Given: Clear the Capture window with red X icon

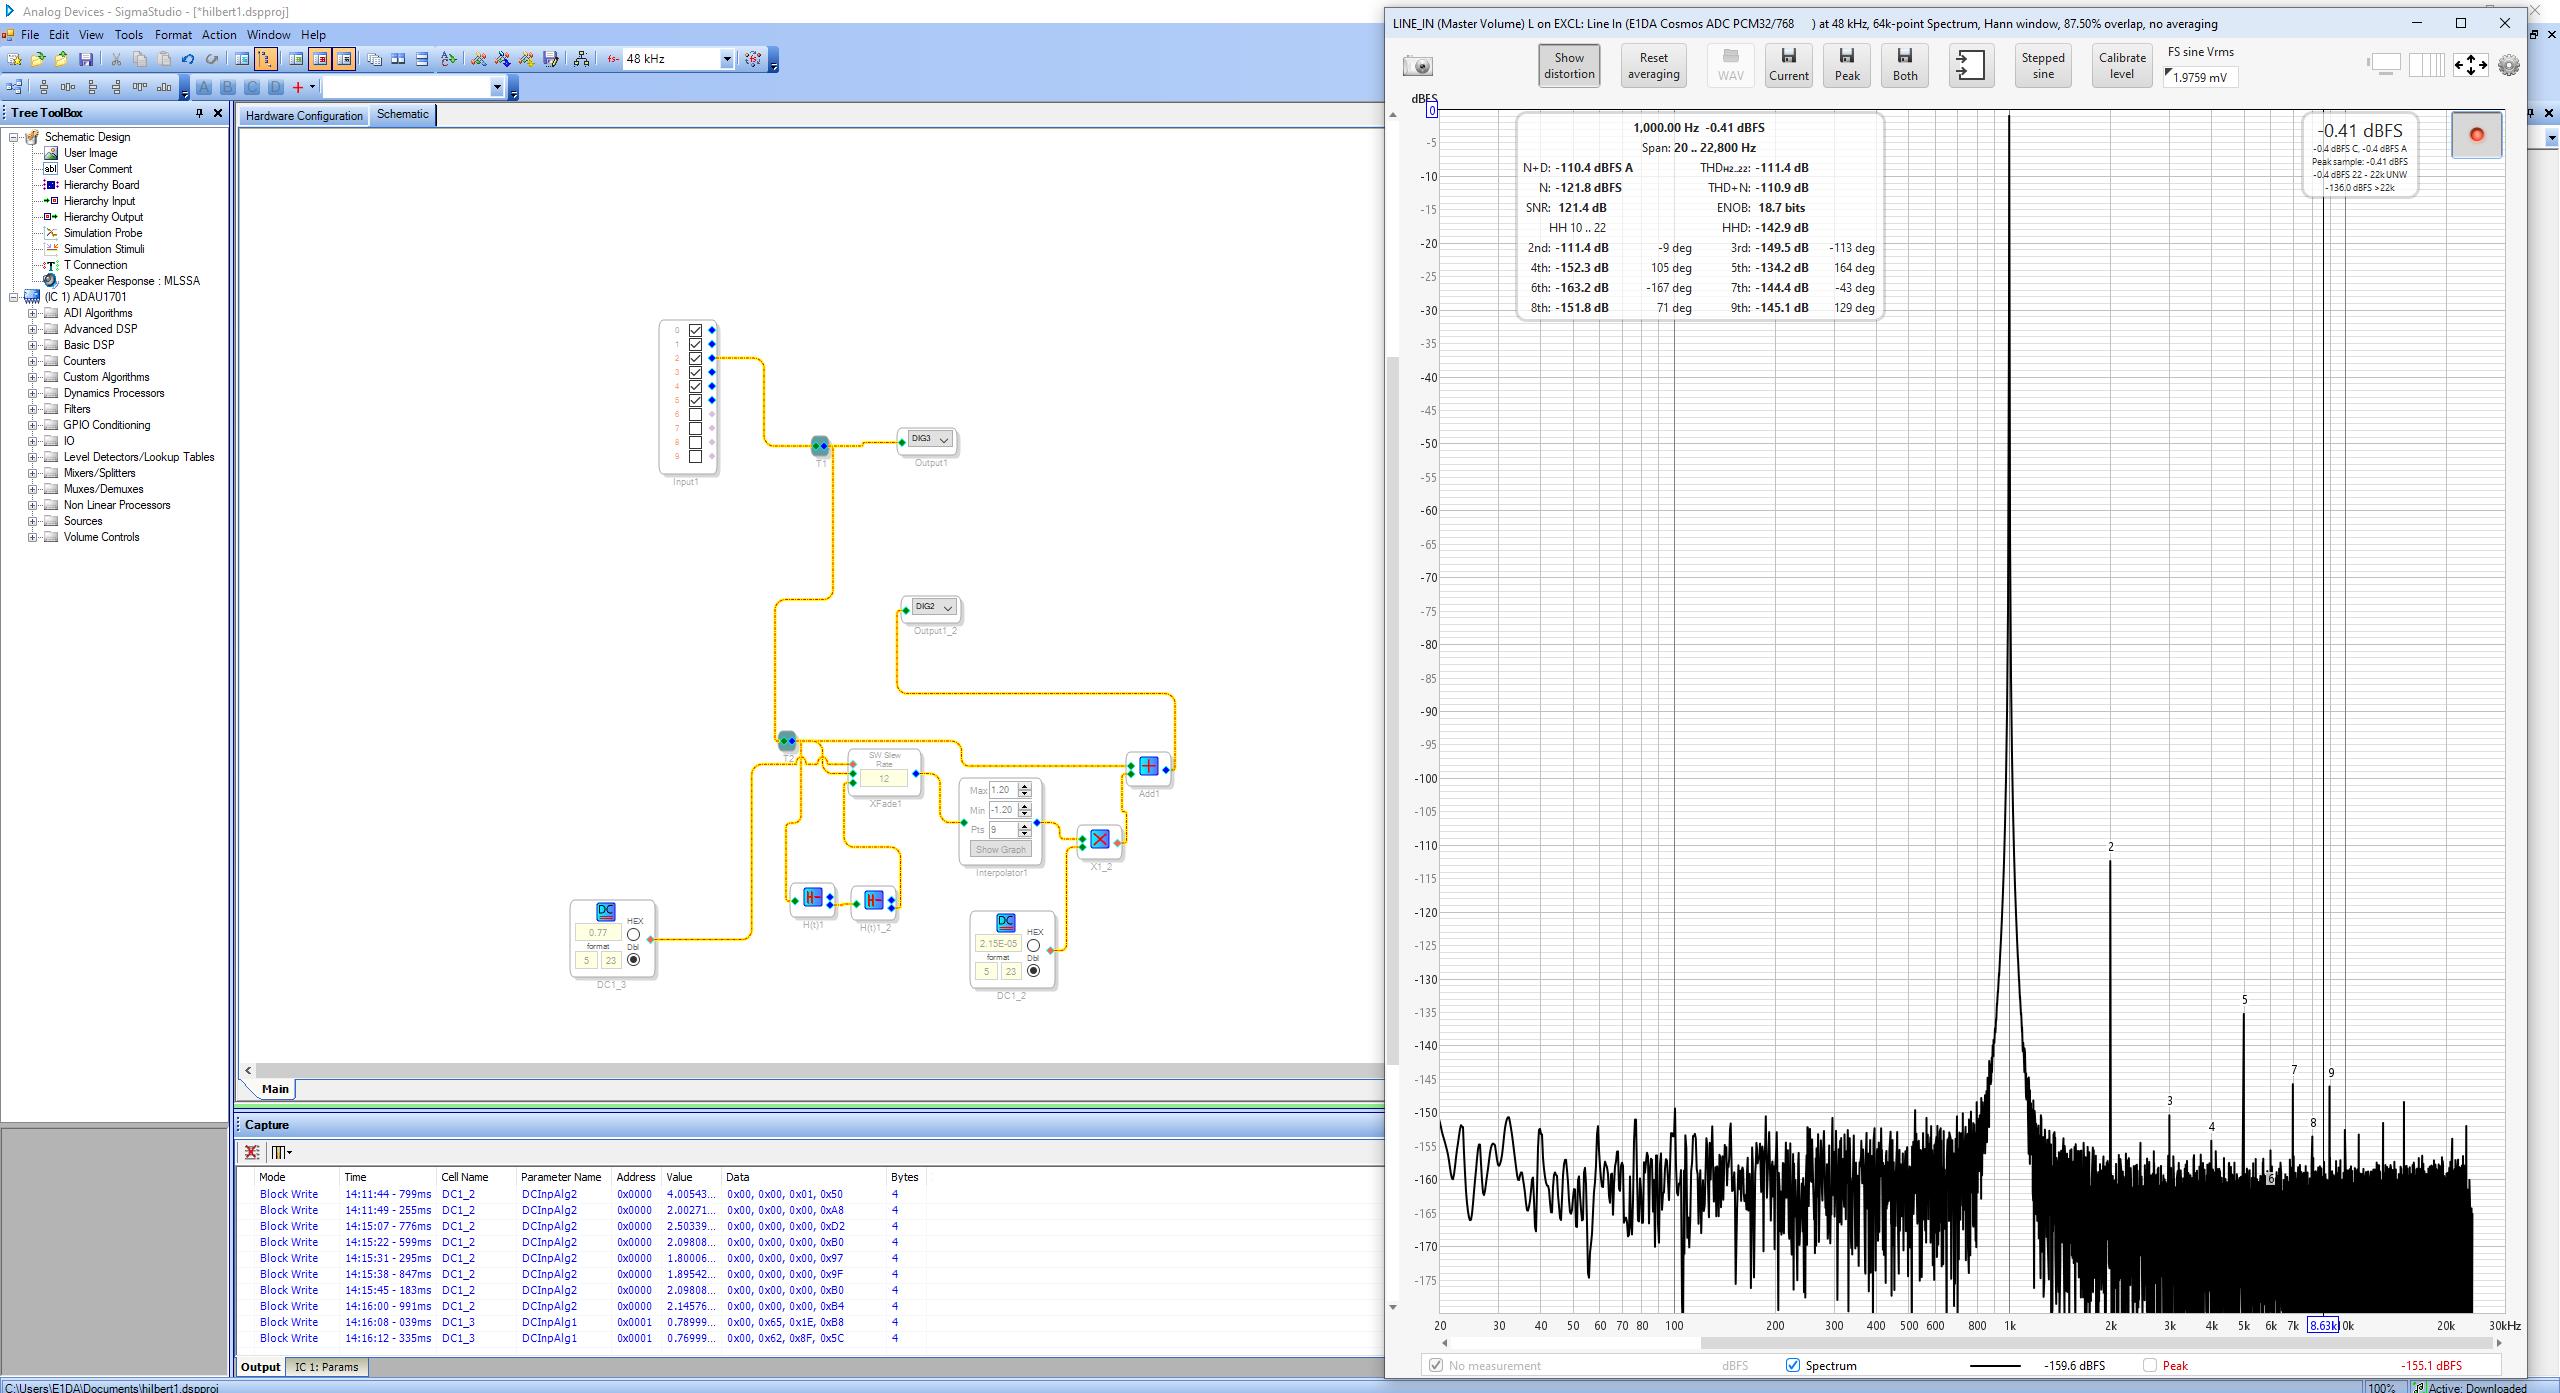Looking at the screenshot, I should click(252, 1152).
